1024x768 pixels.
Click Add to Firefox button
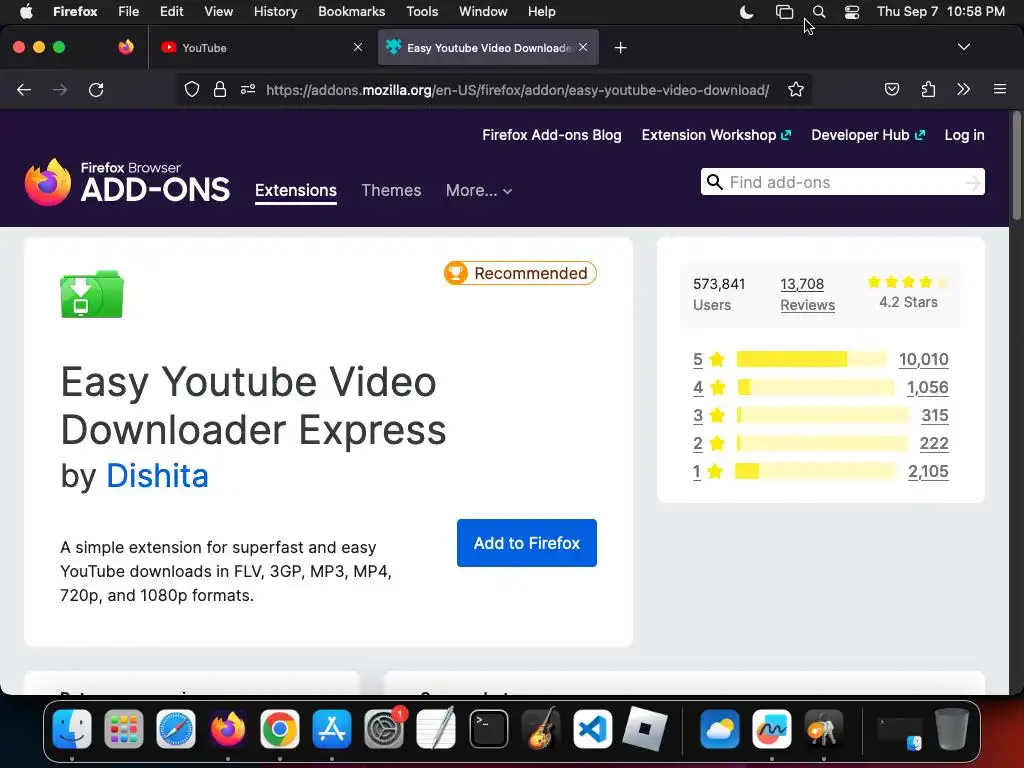coord(526,543)
